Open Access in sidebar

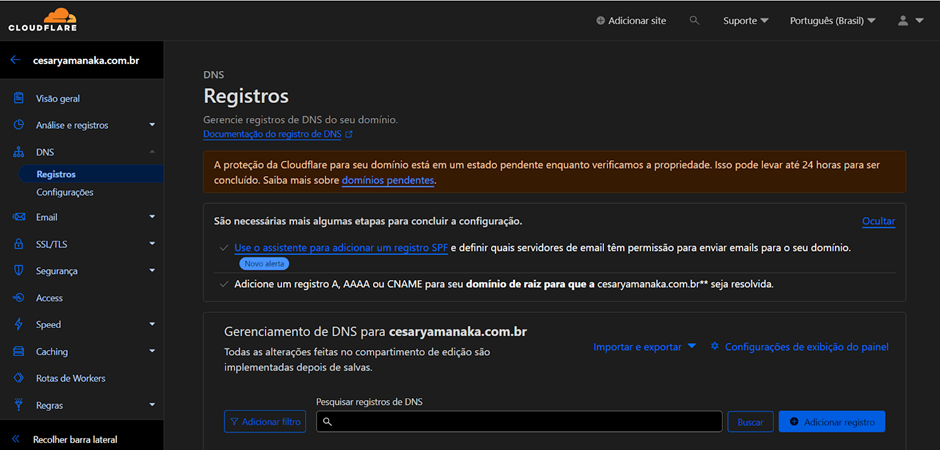(x=49, y=298)
